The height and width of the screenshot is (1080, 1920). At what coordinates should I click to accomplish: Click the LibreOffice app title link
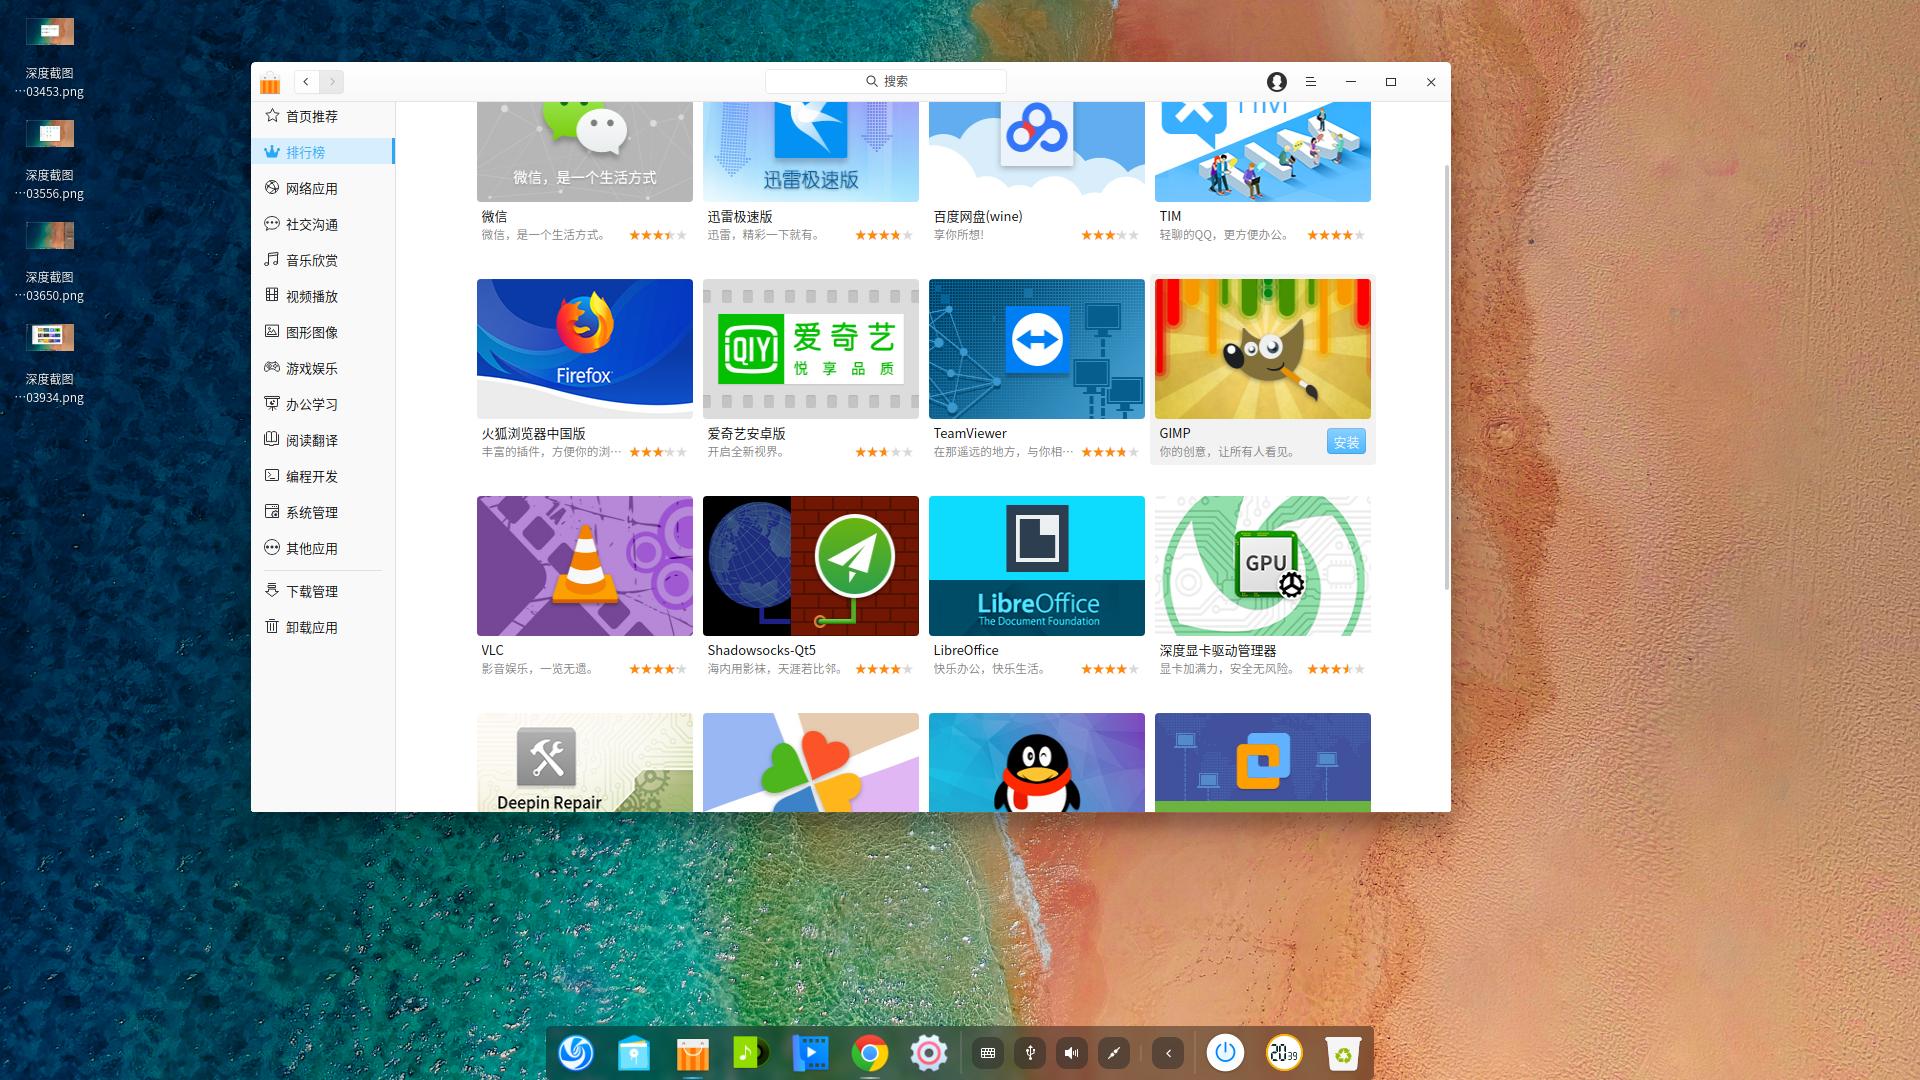point(966,650)
